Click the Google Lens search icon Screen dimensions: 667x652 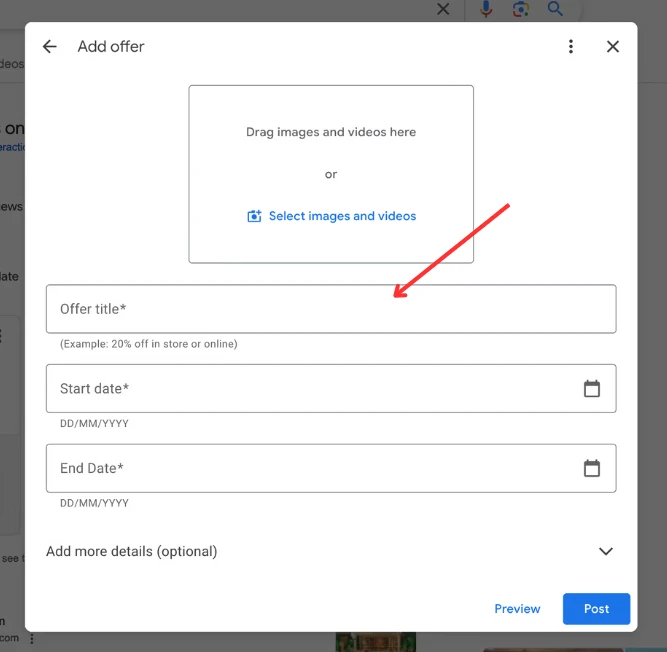[521, 9]
